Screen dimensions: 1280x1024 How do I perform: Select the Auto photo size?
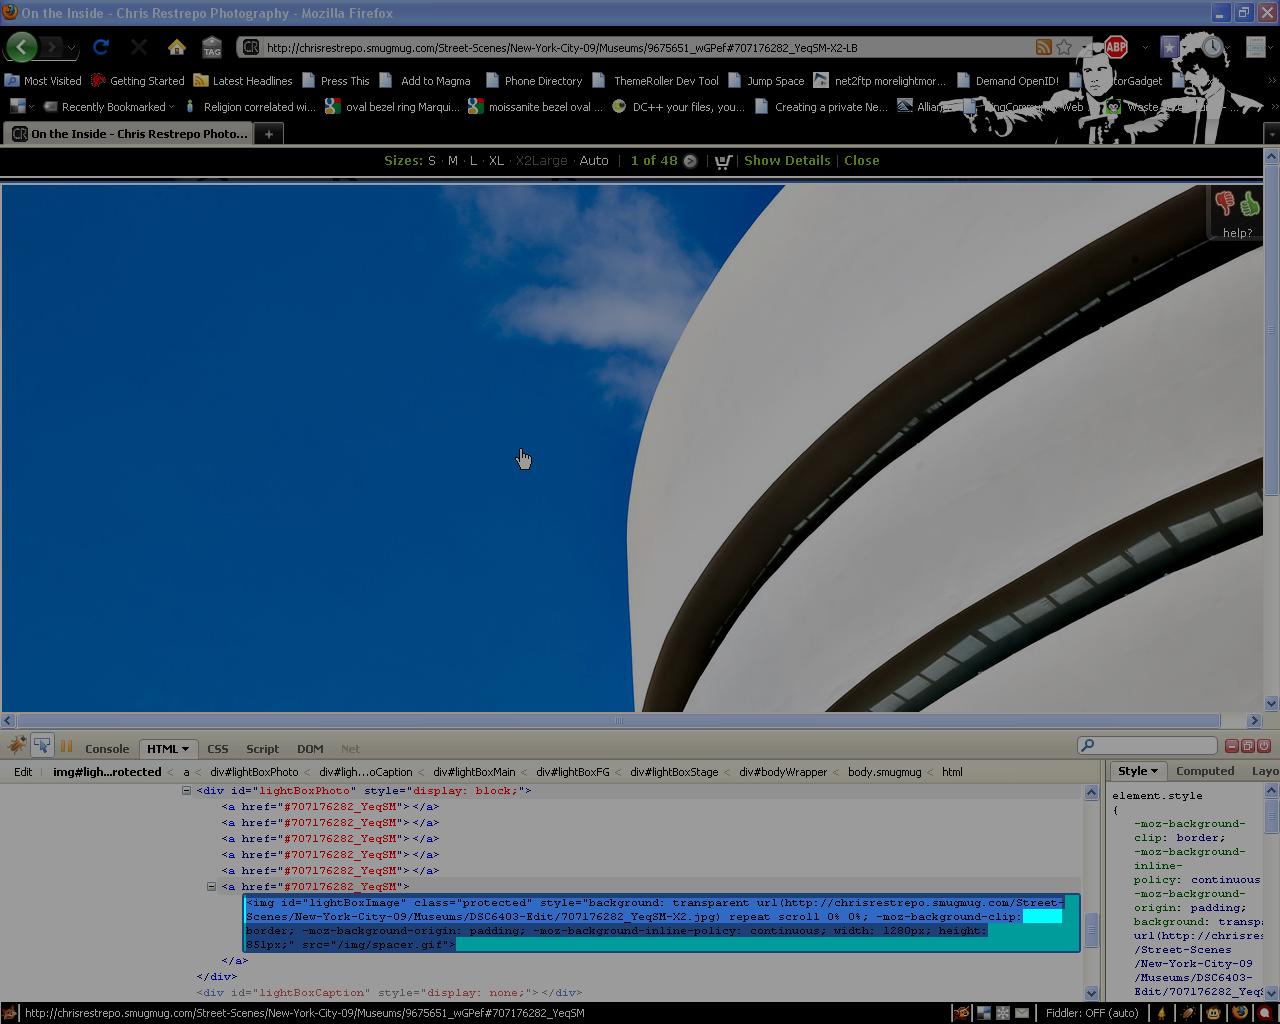click(594, 161)
